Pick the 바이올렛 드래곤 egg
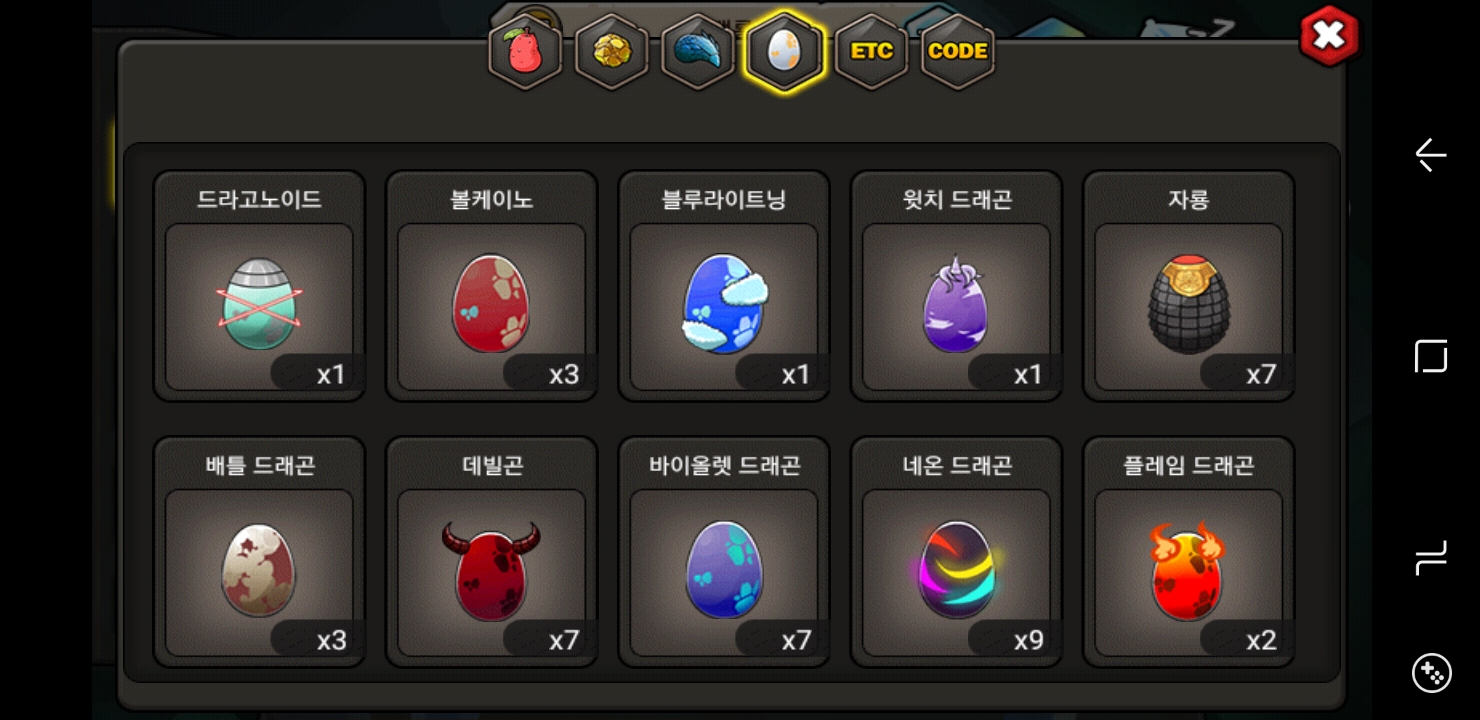Viewport: 1480px width, 720px height. [x=724, y=552]
